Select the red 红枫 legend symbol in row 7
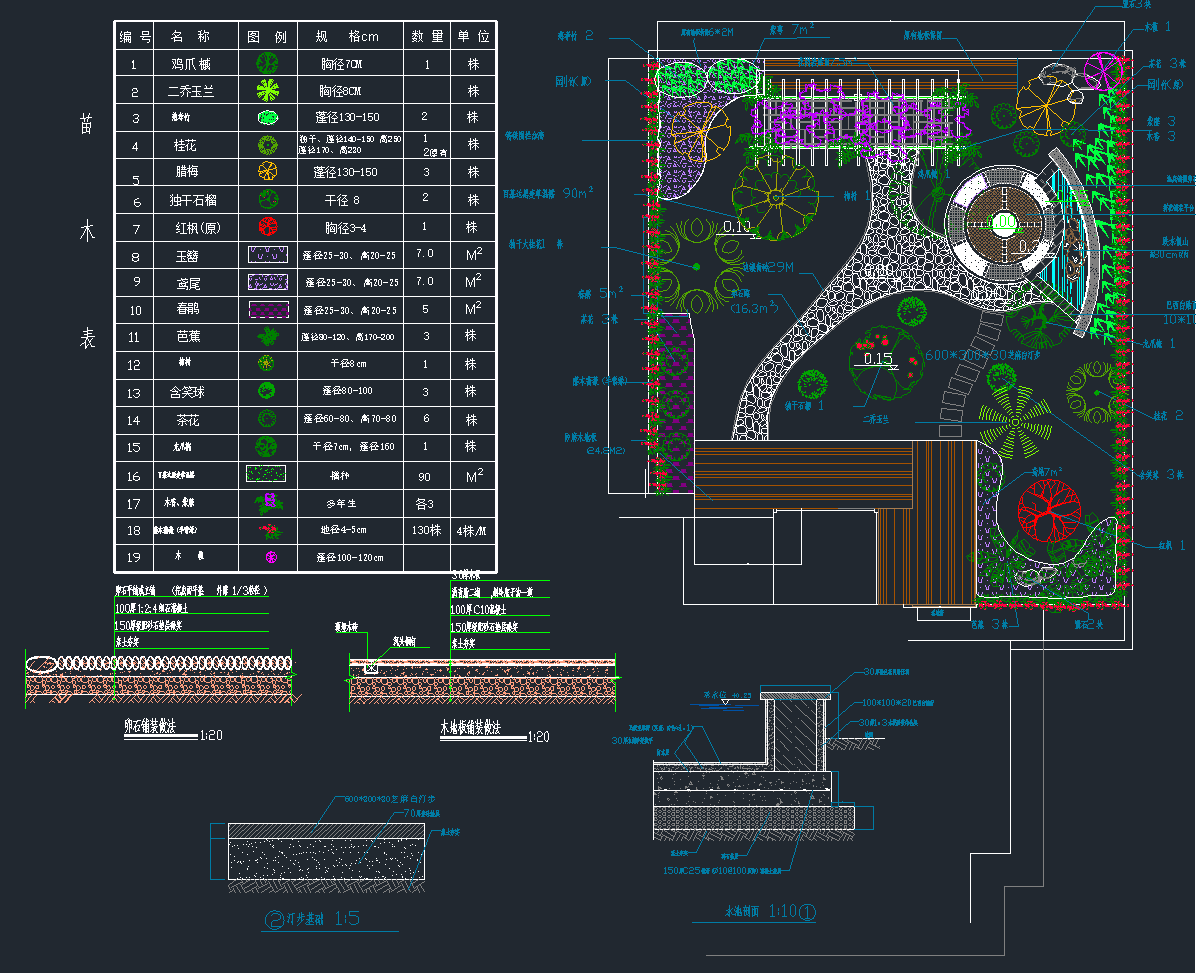1196x973 pixels. pos(267,227)
